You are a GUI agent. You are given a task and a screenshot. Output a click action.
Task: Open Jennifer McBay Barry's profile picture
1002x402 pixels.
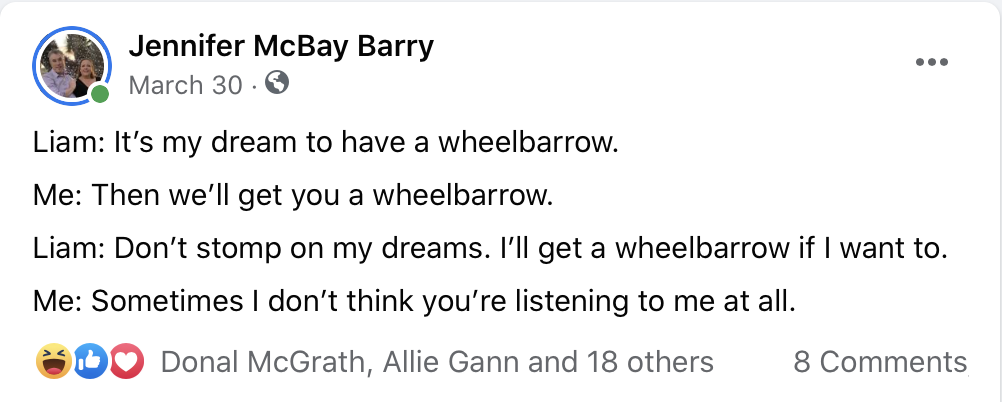click(72, 66)
